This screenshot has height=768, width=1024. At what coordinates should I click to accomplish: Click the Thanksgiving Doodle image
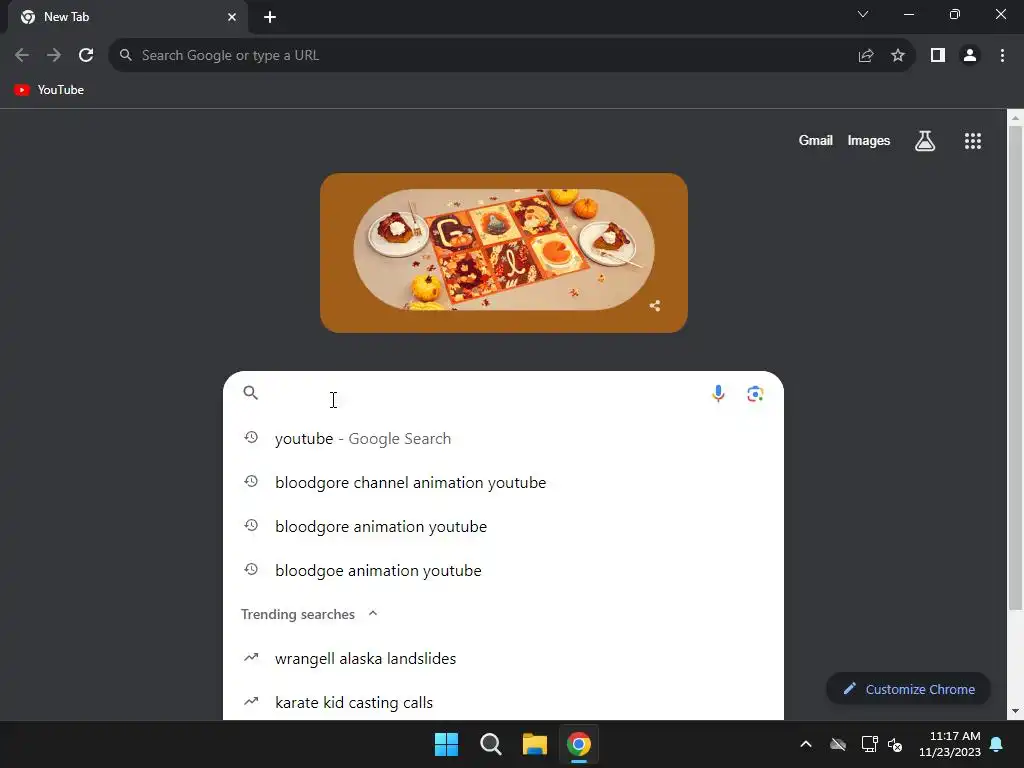504,253
